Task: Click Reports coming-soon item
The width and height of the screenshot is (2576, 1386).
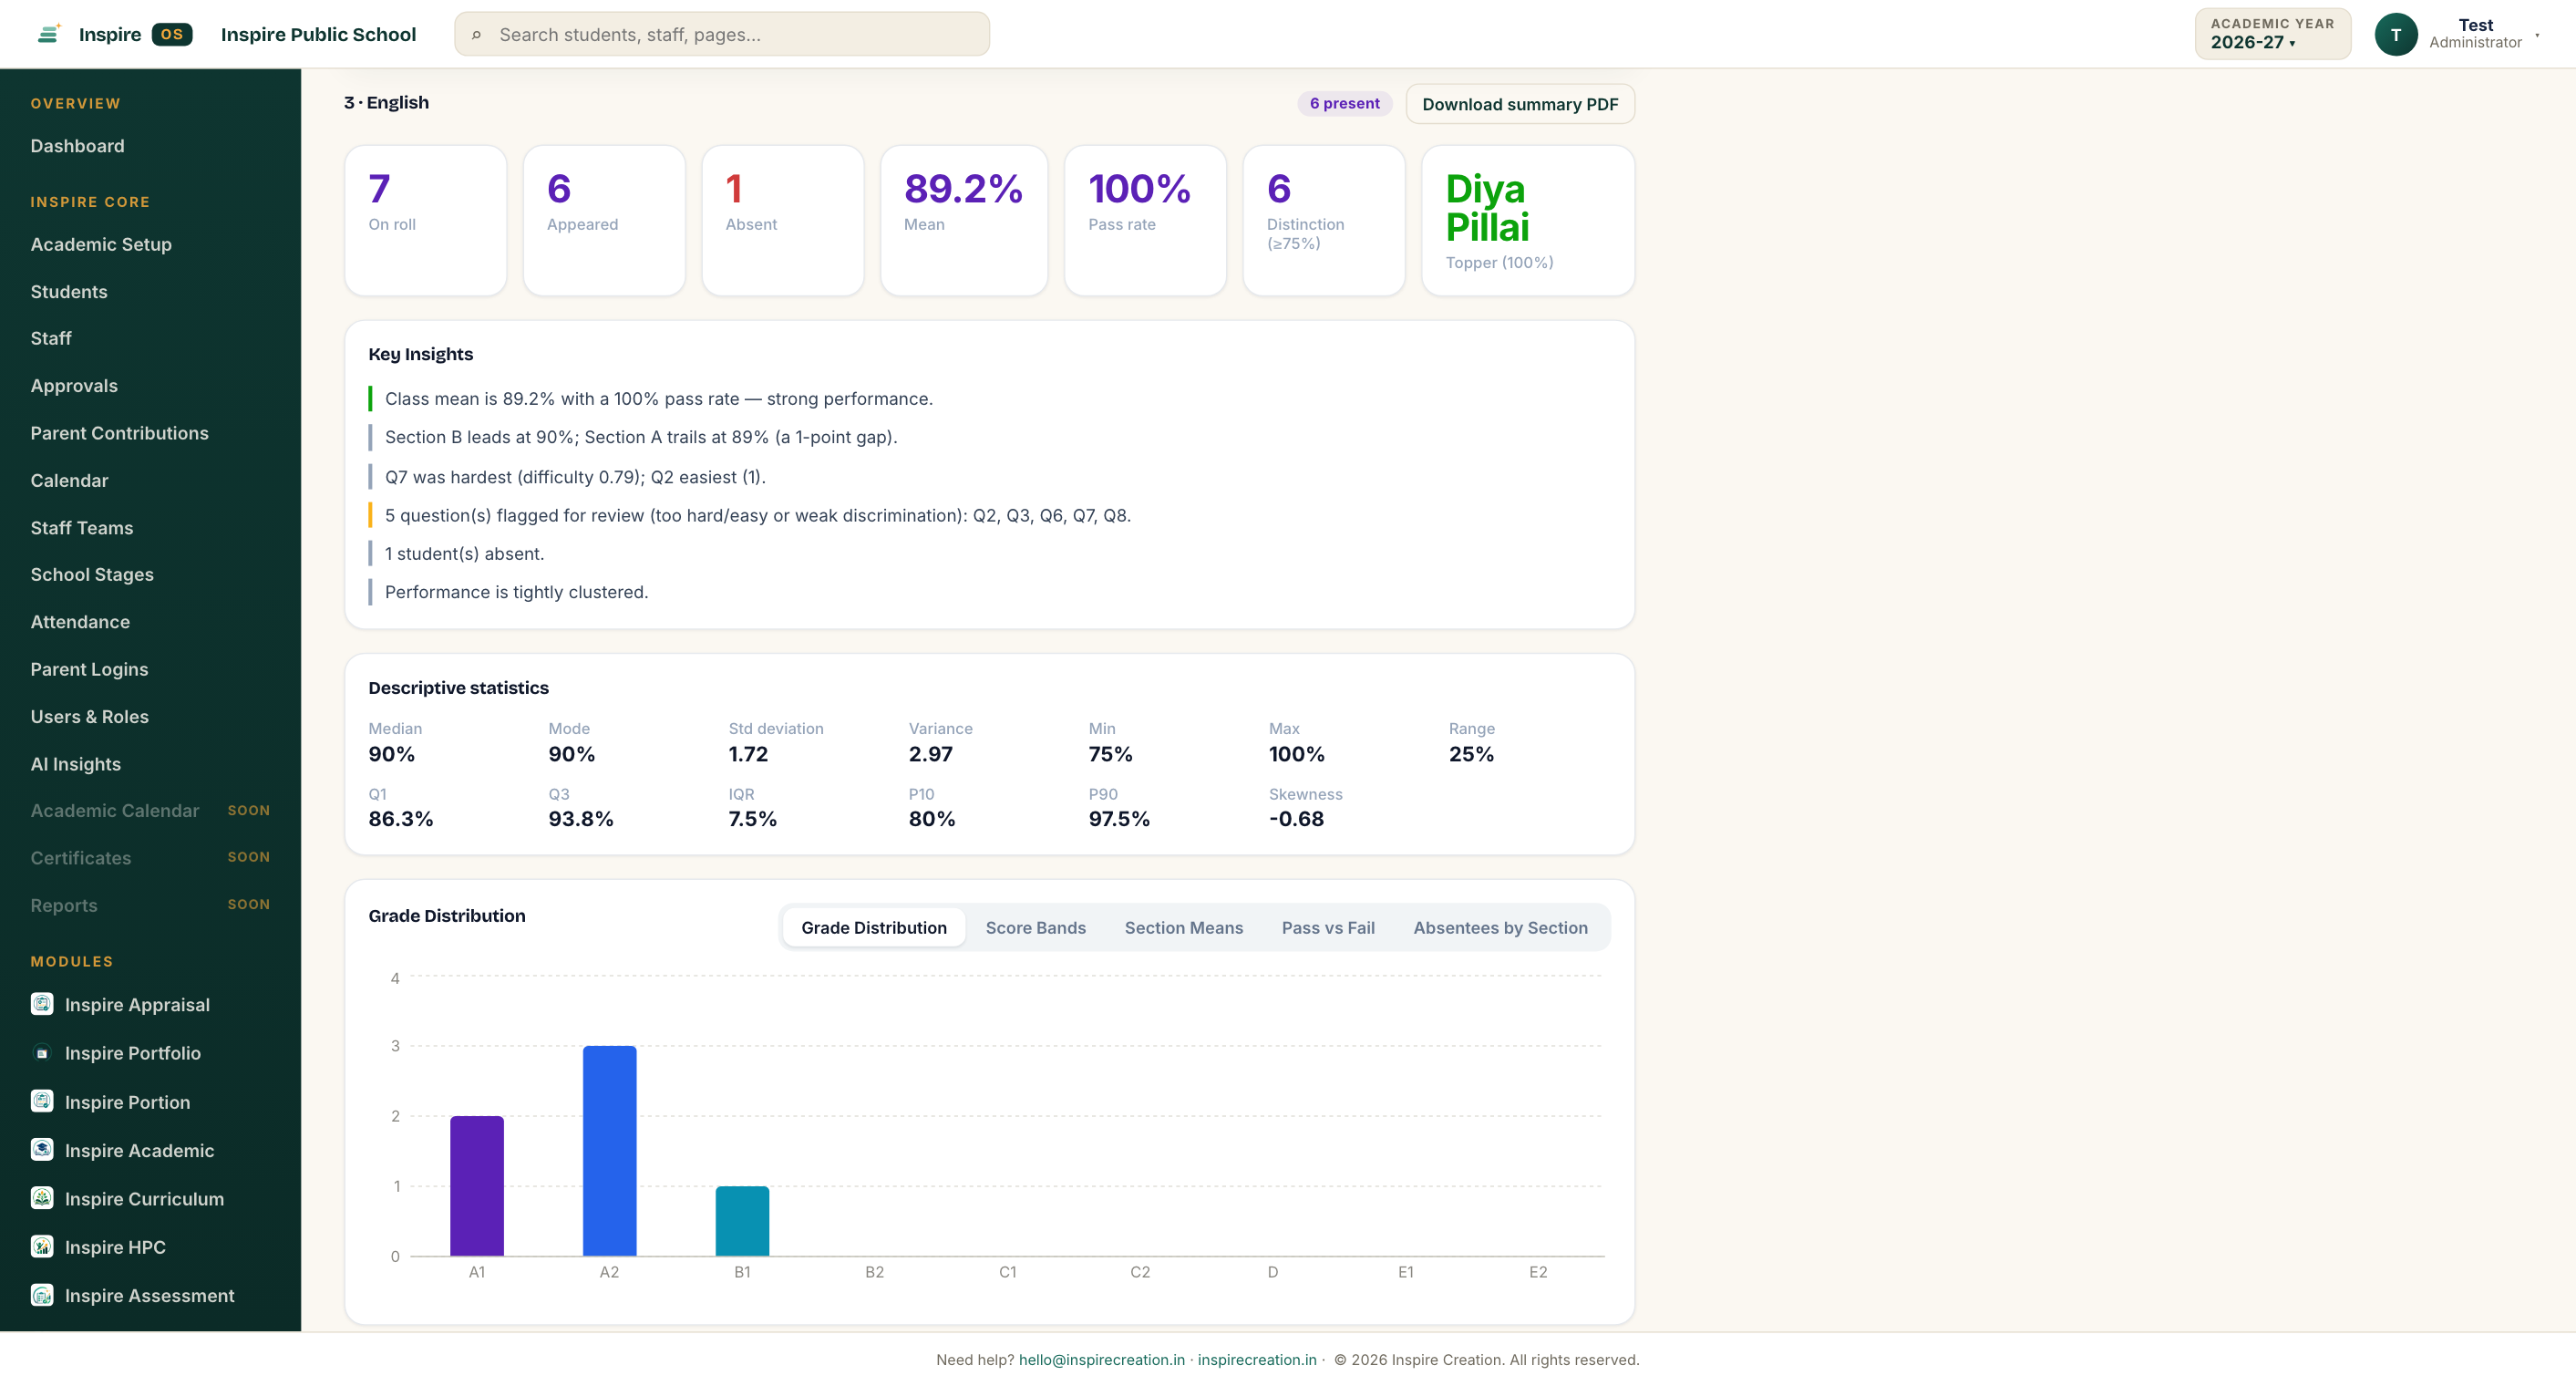Action: 150,905
